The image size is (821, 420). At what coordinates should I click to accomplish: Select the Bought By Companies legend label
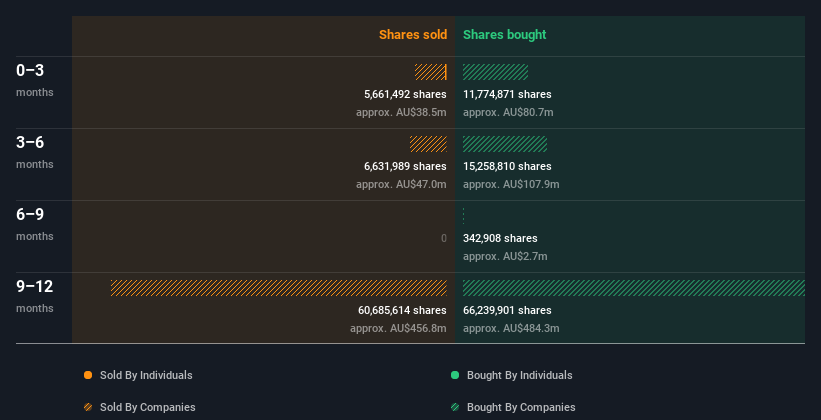tap(521, 407)
